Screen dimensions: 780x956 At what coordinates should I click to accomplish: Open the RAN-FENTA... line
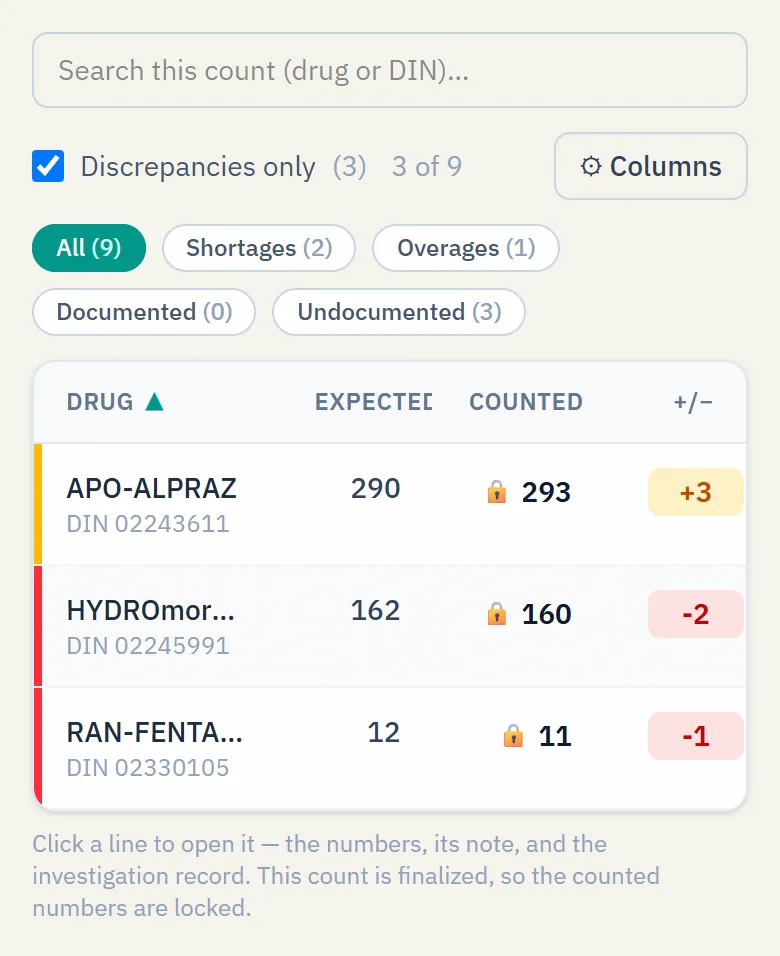click(x=390, y=748)
